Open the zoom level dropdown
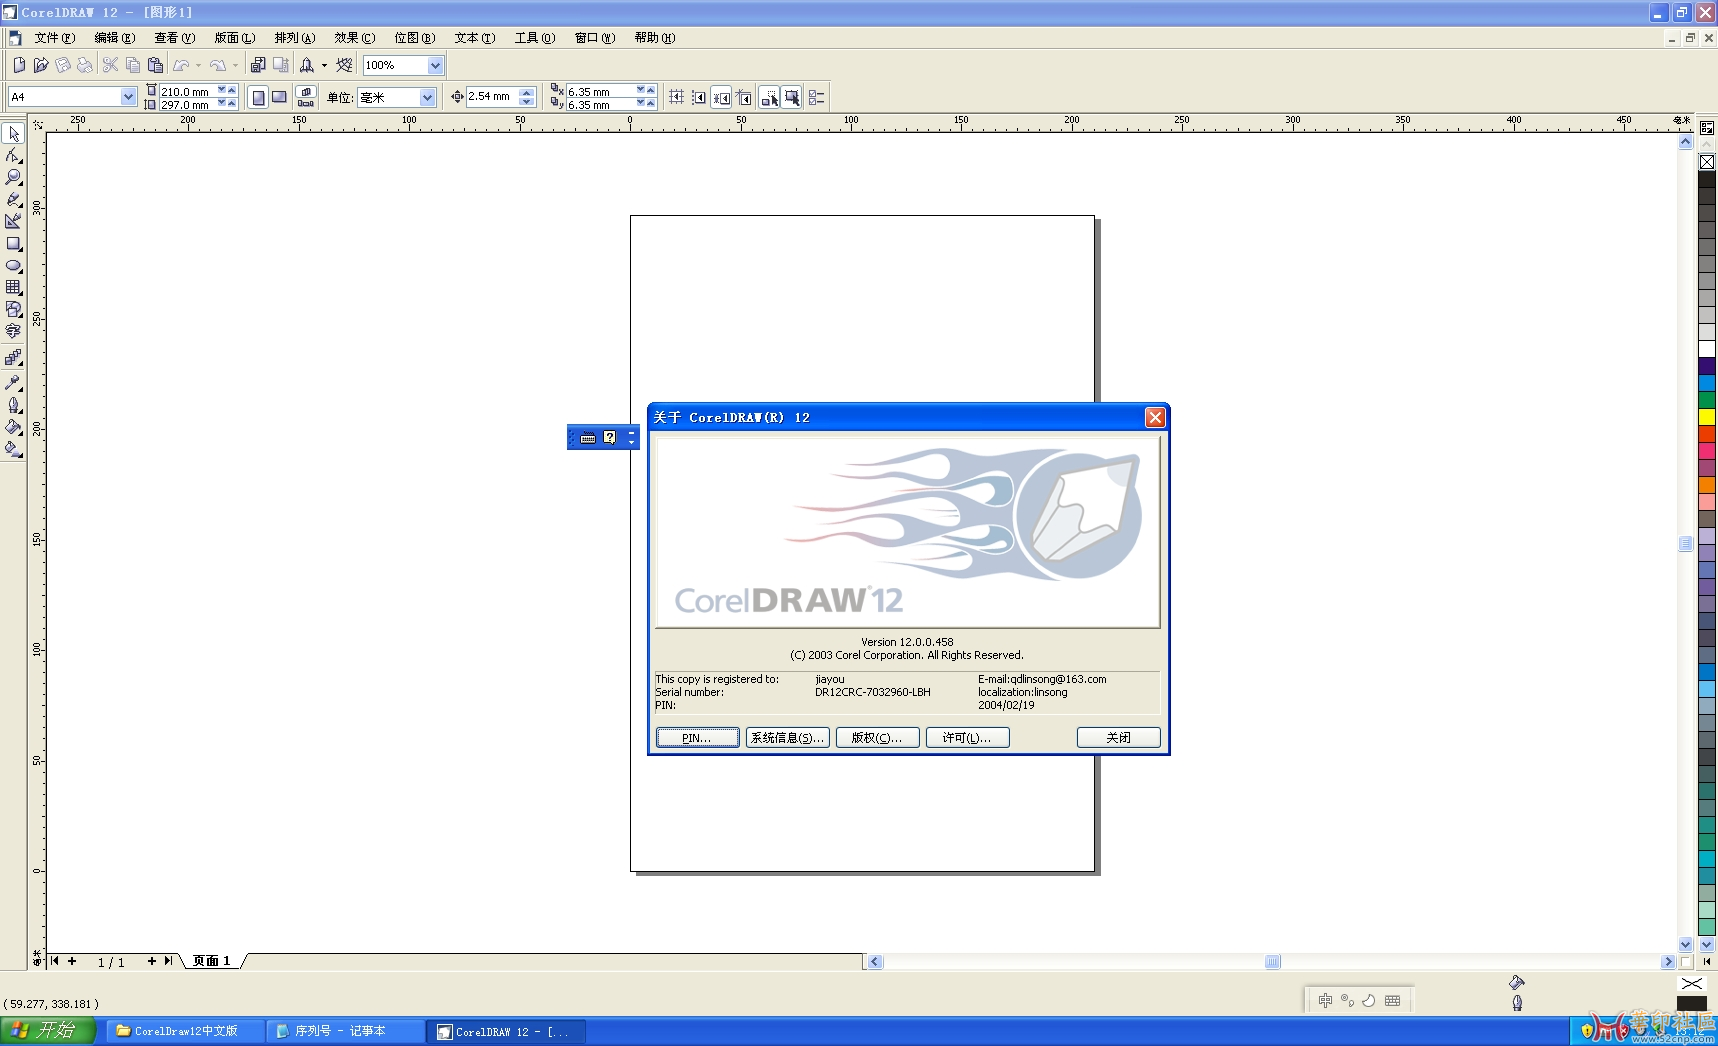This screenshot has height=1046, width=1718. click(x=435, y=65)
